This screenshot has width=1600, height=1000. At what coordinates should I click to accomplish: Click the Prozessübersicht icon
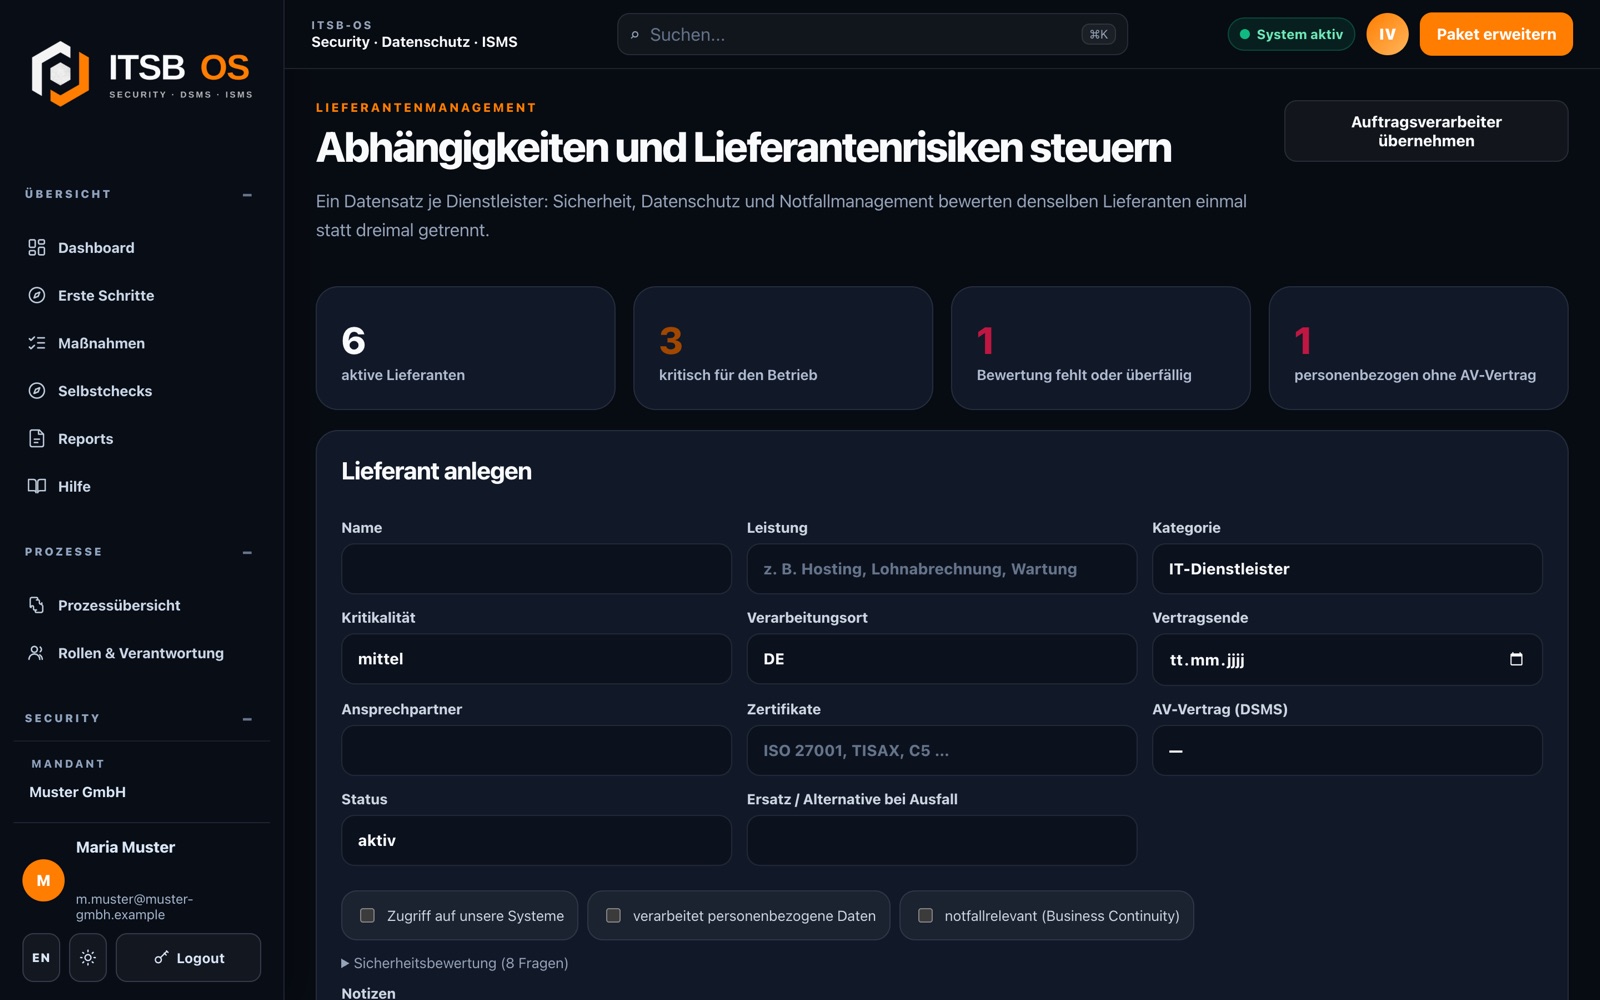[x=37, y=605]
